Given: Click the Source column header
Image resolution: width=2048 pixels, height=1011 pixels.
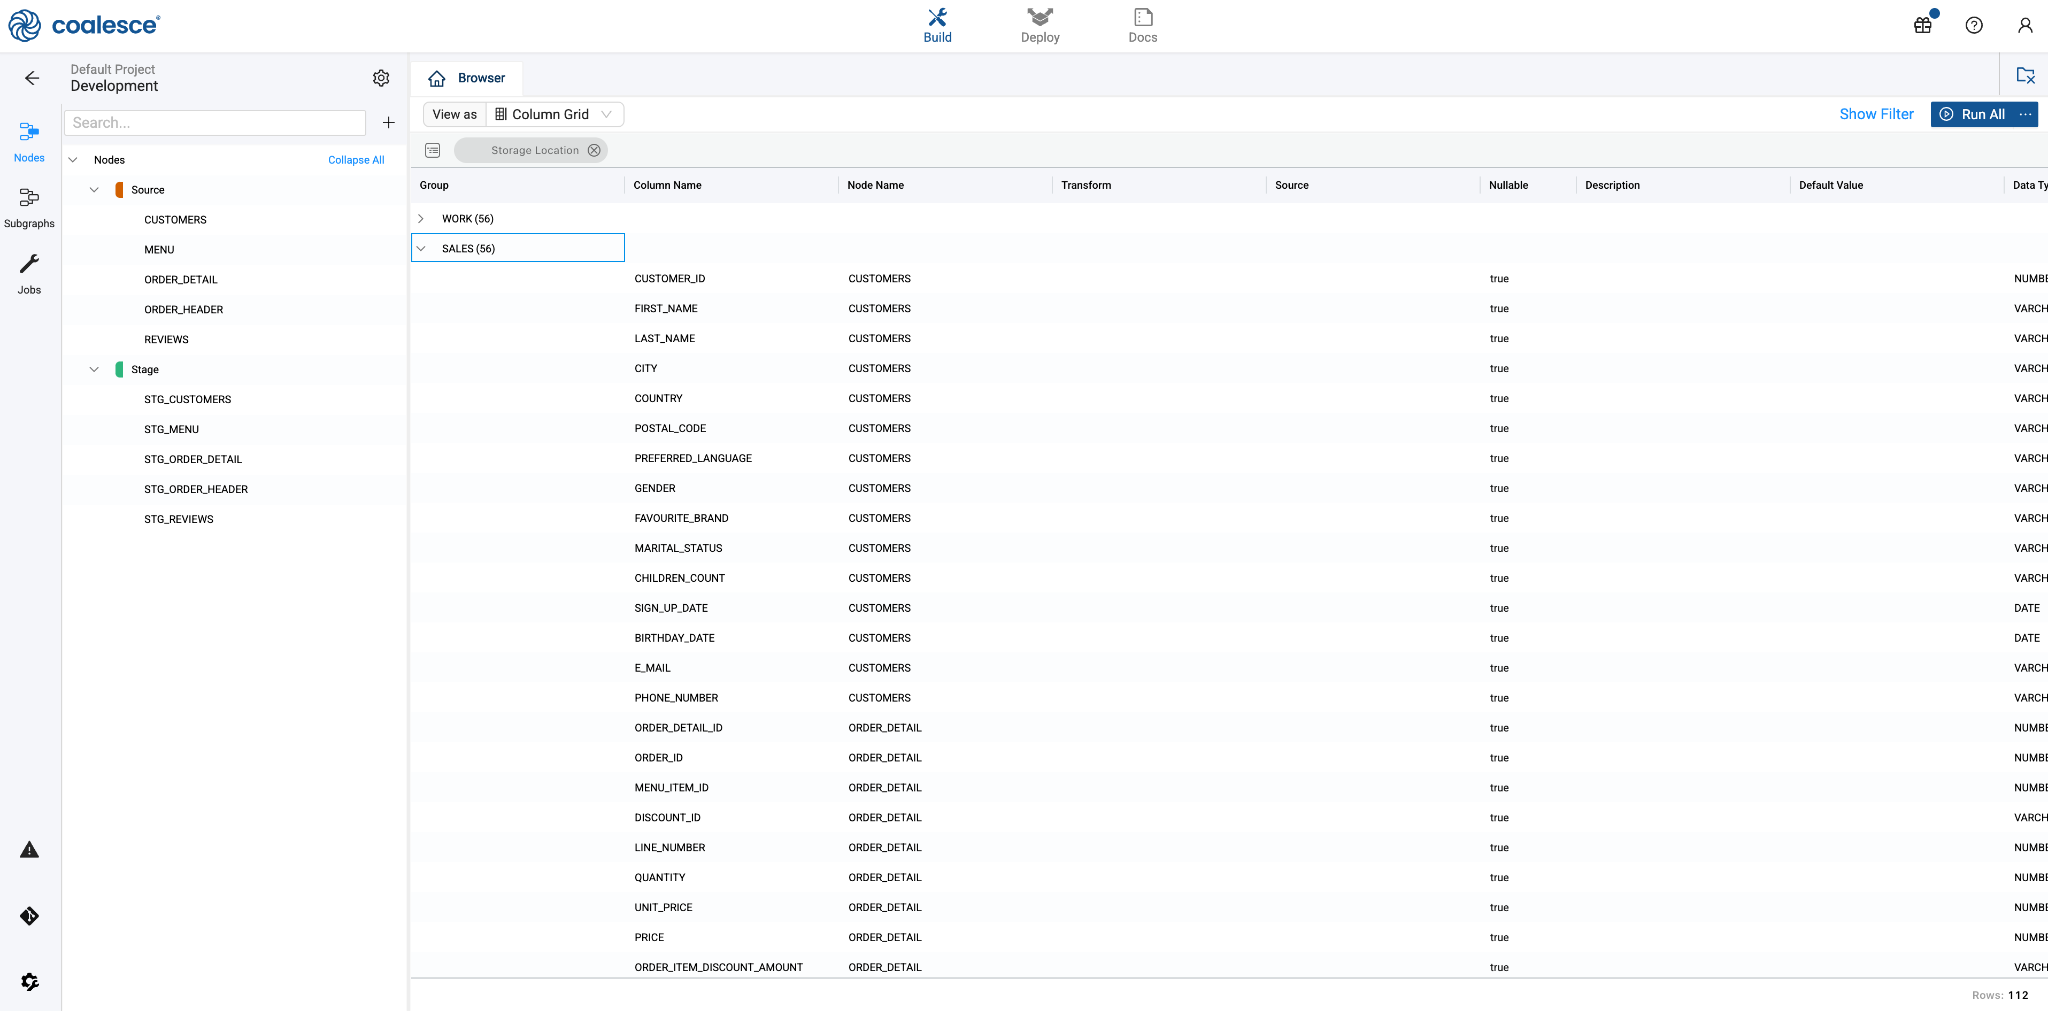Looking at the screenshot, I should click(x=1291, y=185).
